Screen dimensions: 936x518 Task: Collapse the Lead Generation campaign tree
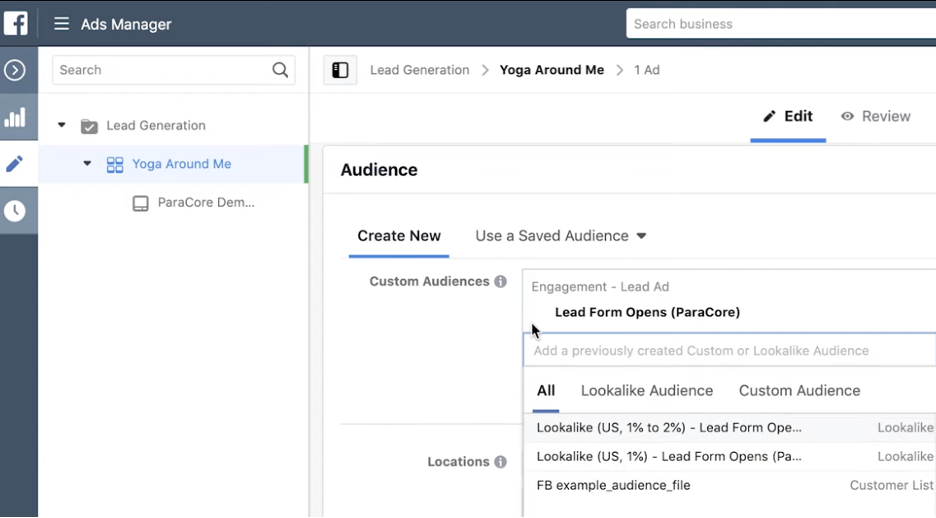click(61, 125)
